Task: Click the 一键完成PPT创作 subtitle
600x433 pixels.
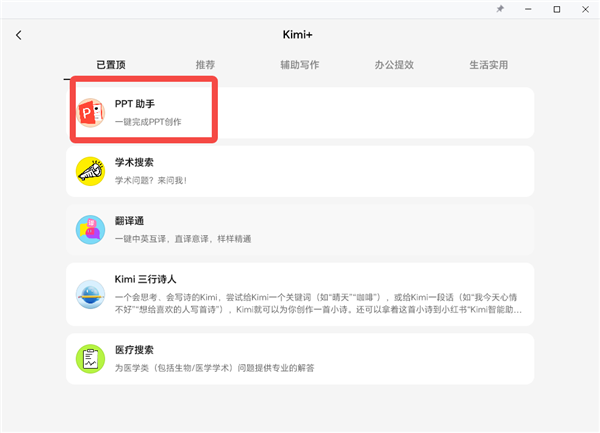Action: pyautogui.click(x=149, y=122)
